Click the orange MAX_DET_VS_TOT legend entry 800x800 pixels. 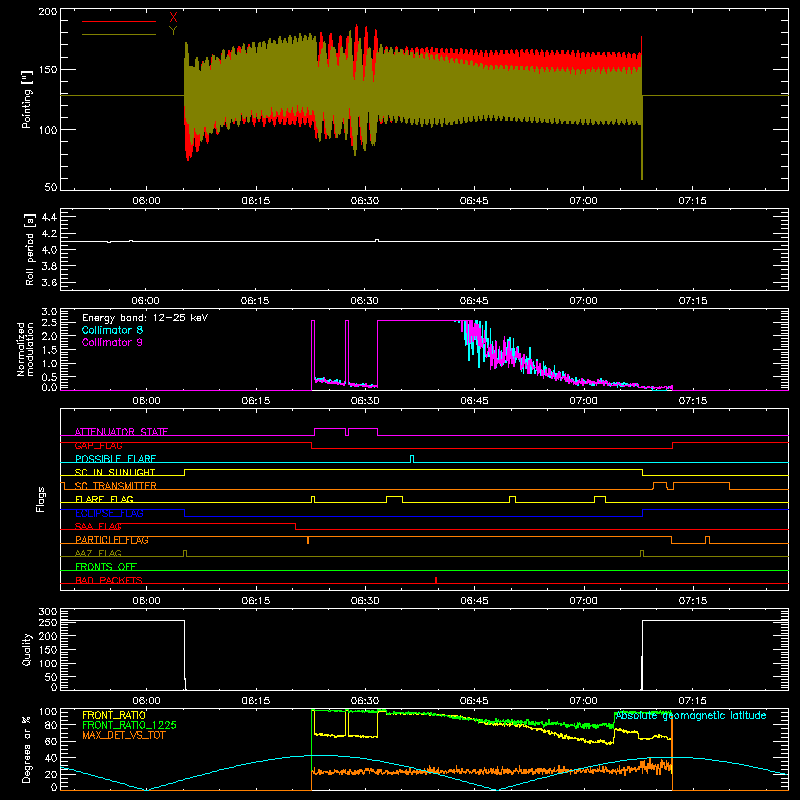(x=124, y=735)
